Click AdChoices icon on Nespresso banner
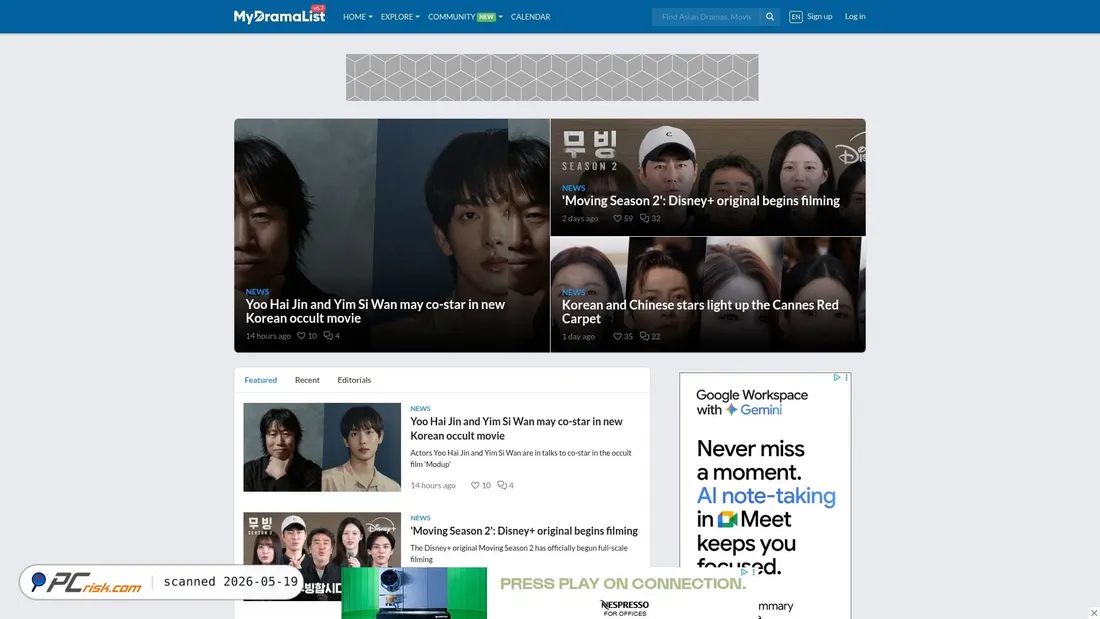This screenshot has width=1100, height=619. (744, 572)
